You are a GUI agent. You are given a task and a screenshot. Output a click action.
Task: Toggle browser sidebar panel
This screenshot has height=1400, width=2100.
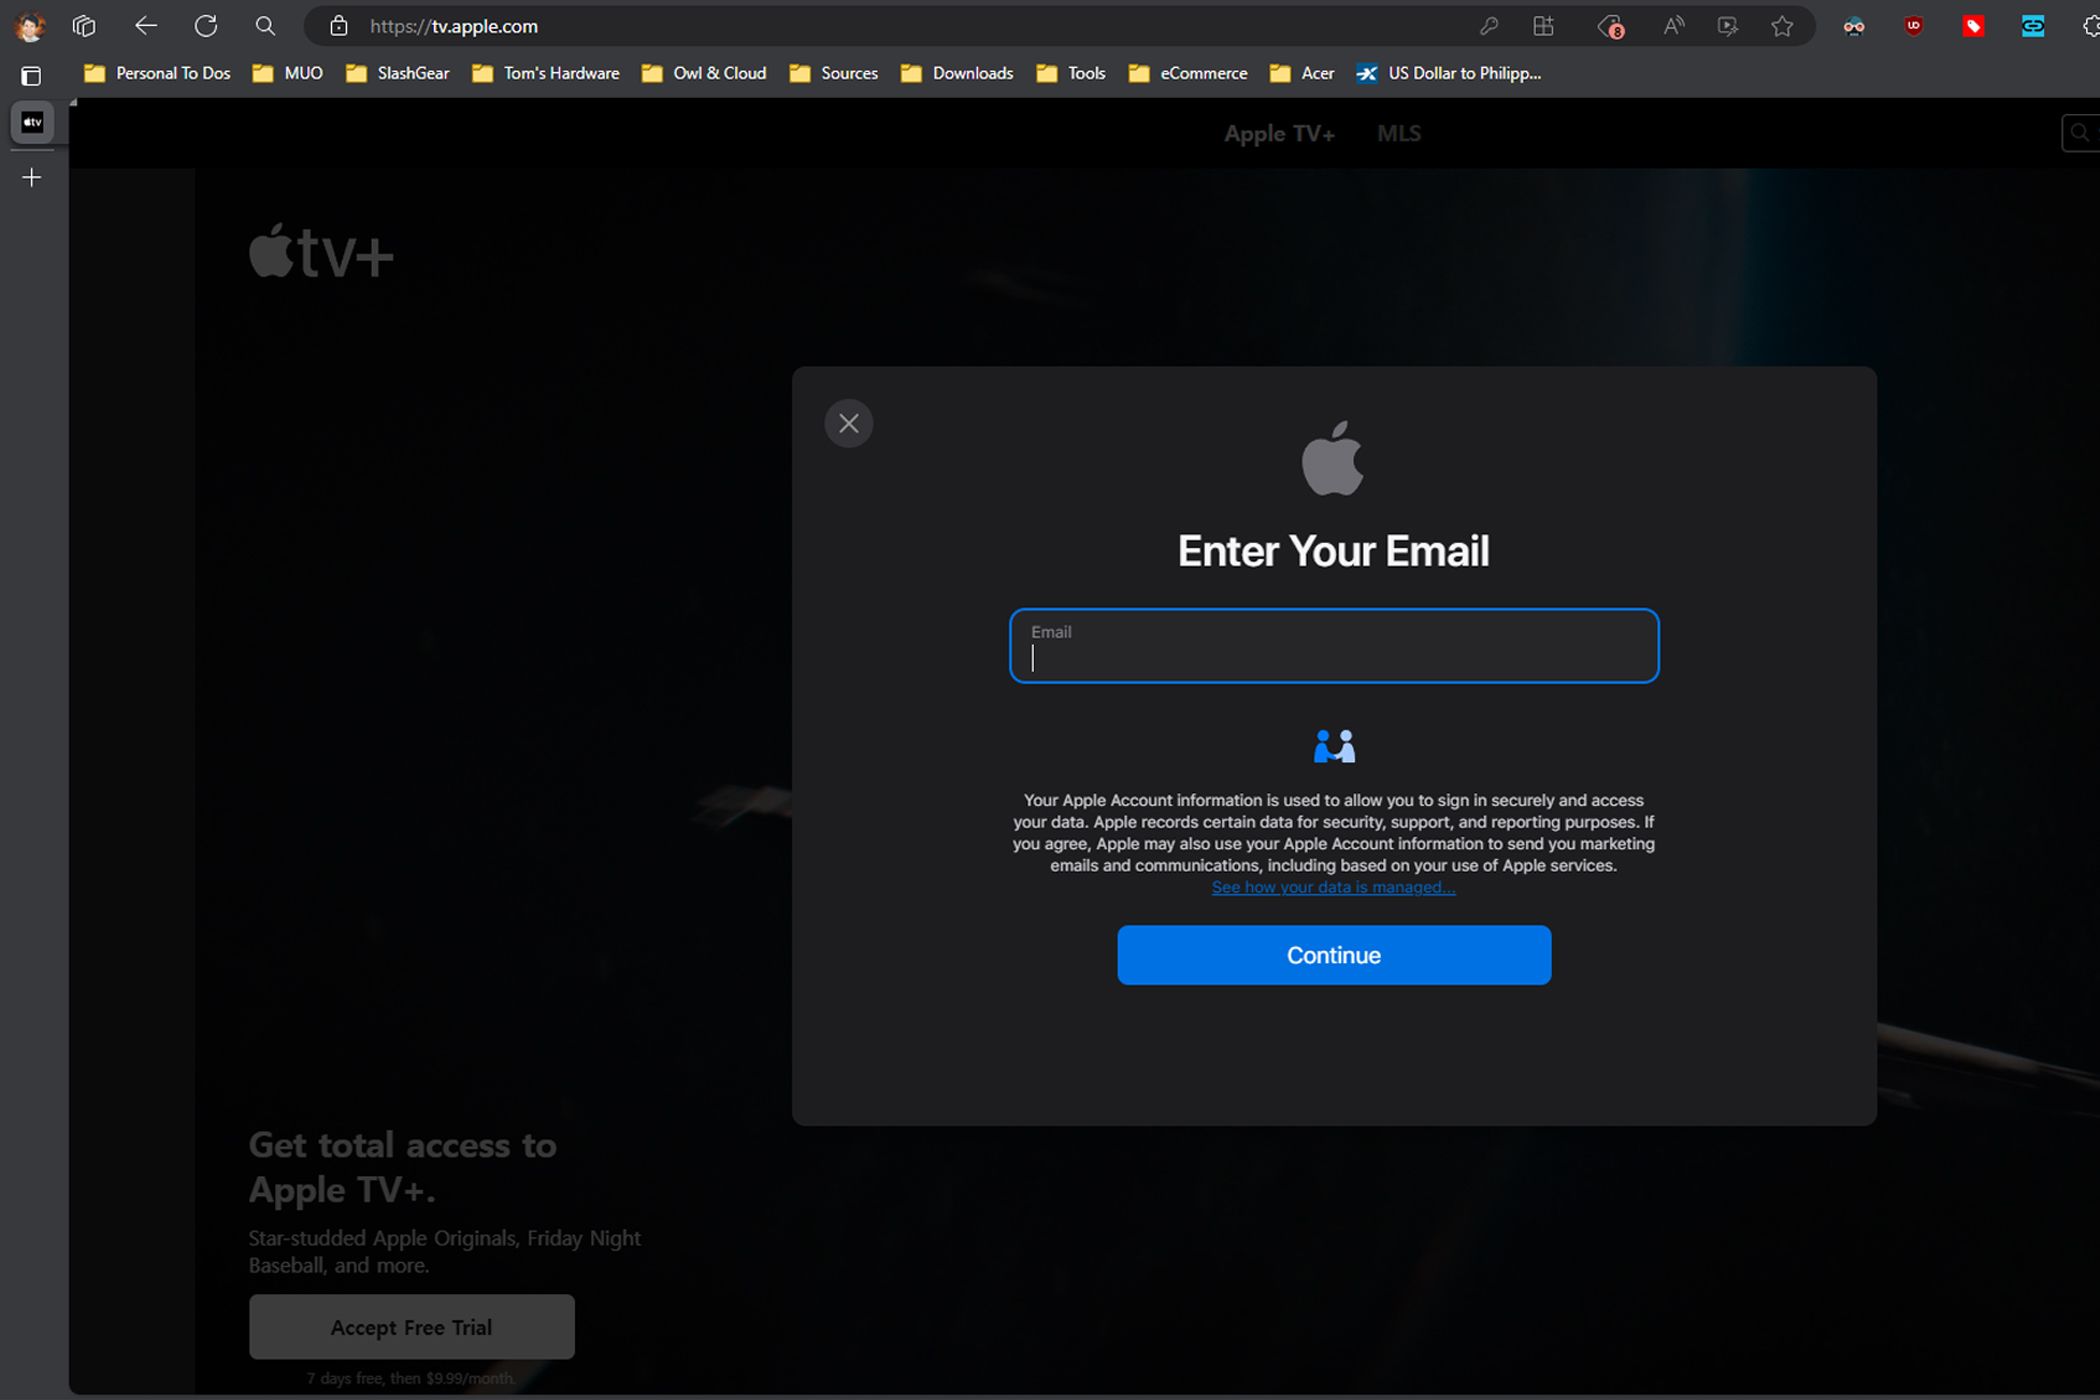tap(30, 73)
